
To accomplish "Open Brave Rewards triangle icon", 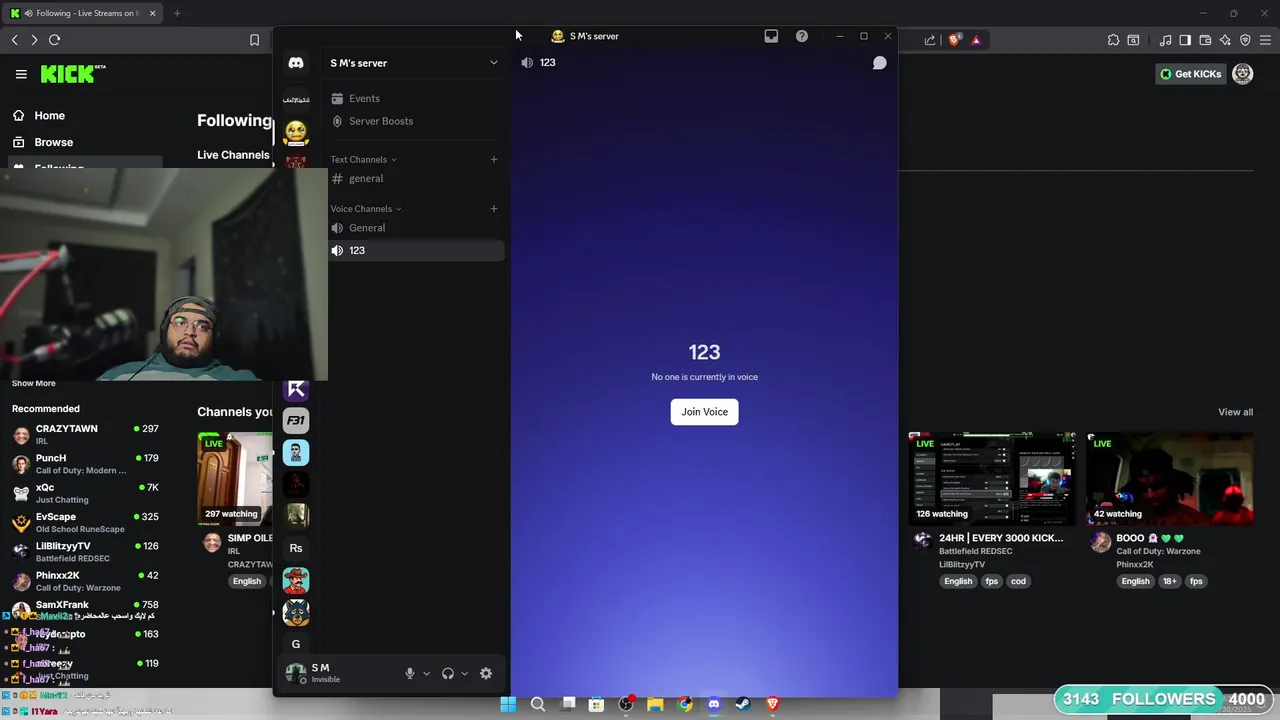I will point(976,40).
